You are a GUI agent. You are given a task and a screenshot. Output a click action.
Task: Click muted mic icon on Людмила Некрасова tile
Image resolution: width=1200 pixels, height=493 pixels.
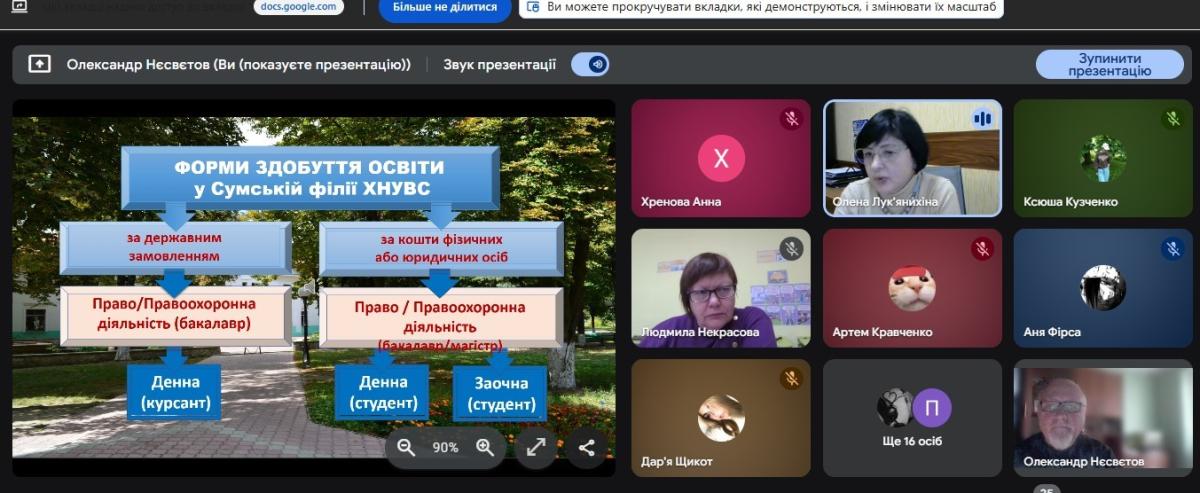point(792,249)
